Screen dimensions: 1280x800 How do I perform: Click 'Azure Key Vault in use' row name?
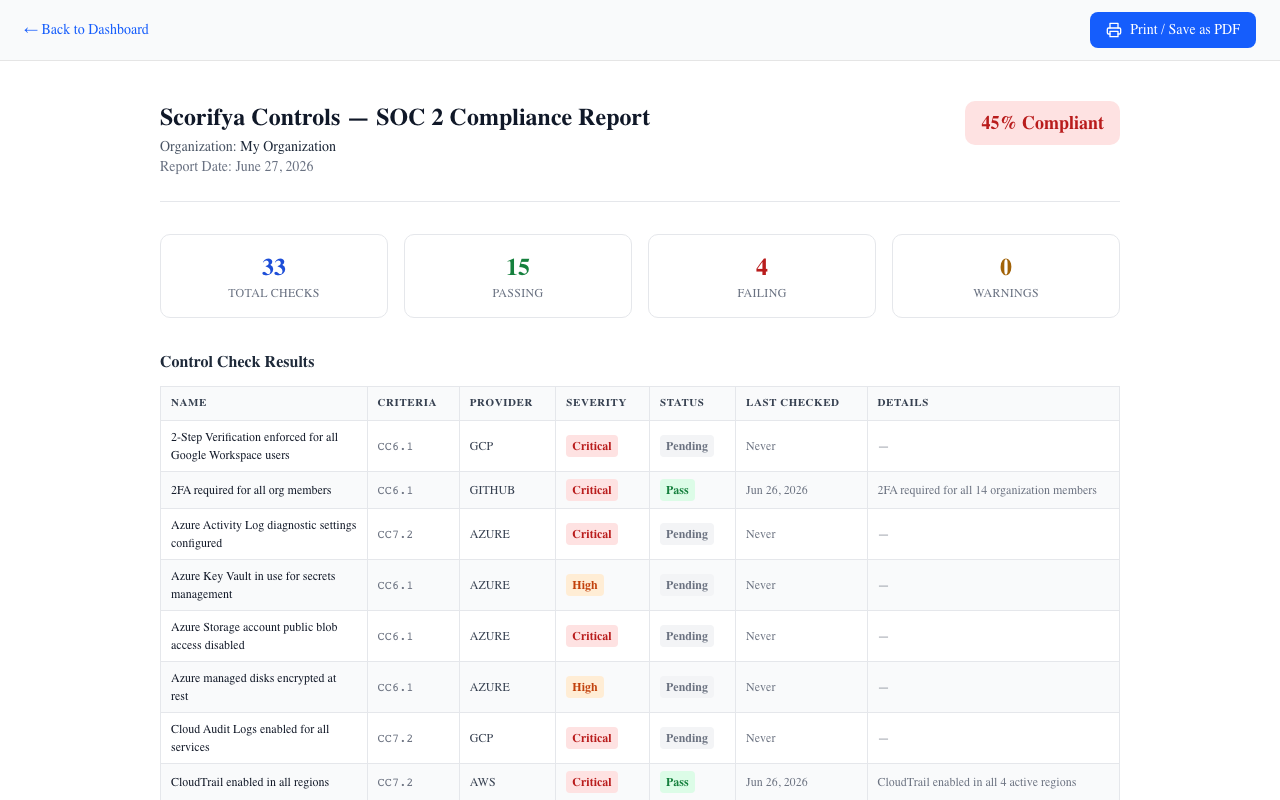(x=253, y=585)
